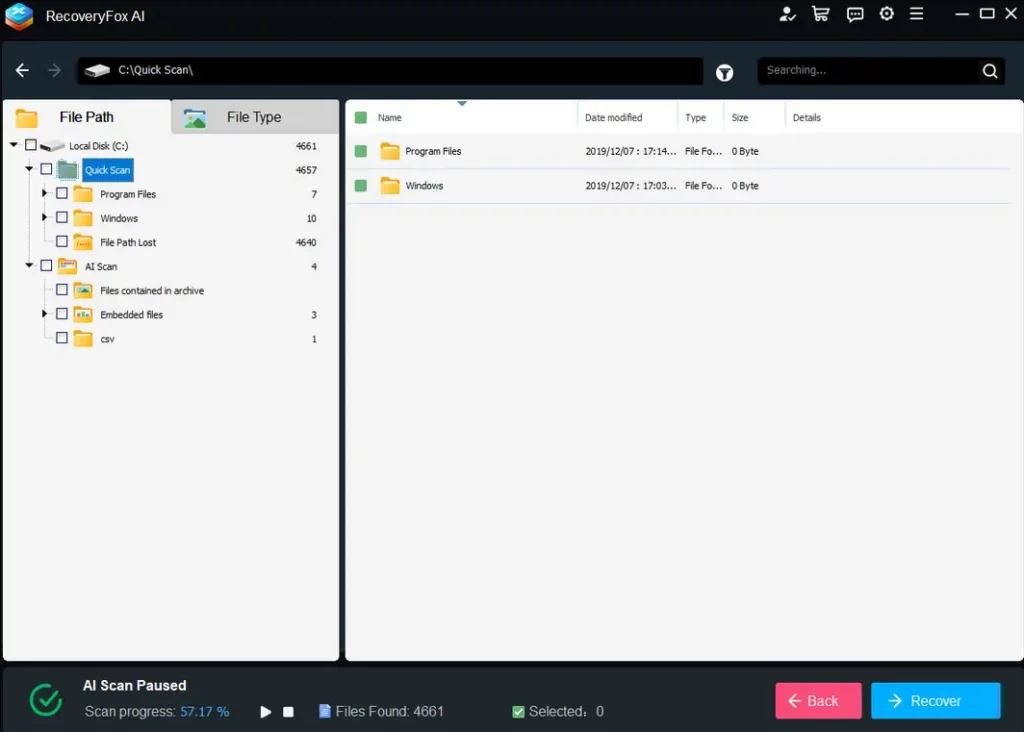Screen dimensions: 1024x732
Task: Expand the Embedded files tree node
Action: tap(45, 314)
